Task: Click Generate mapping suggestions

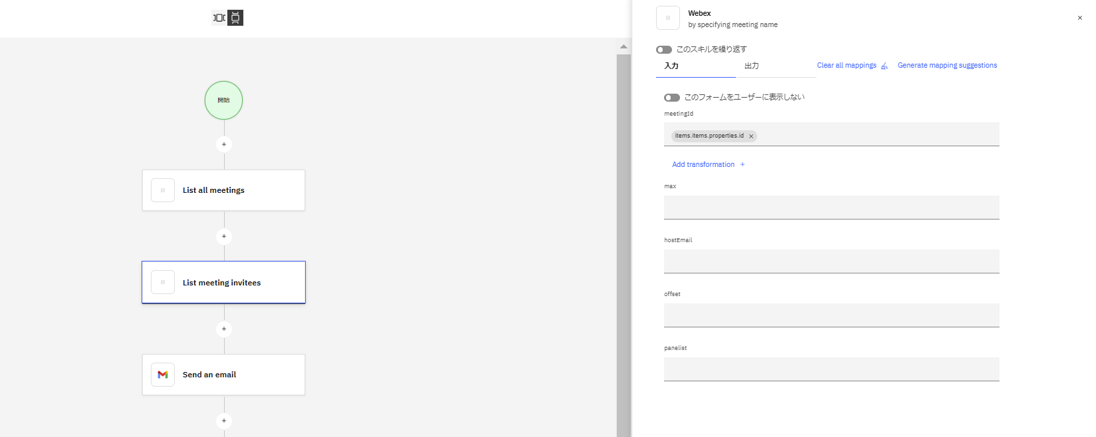Action: tap(946, 66)
